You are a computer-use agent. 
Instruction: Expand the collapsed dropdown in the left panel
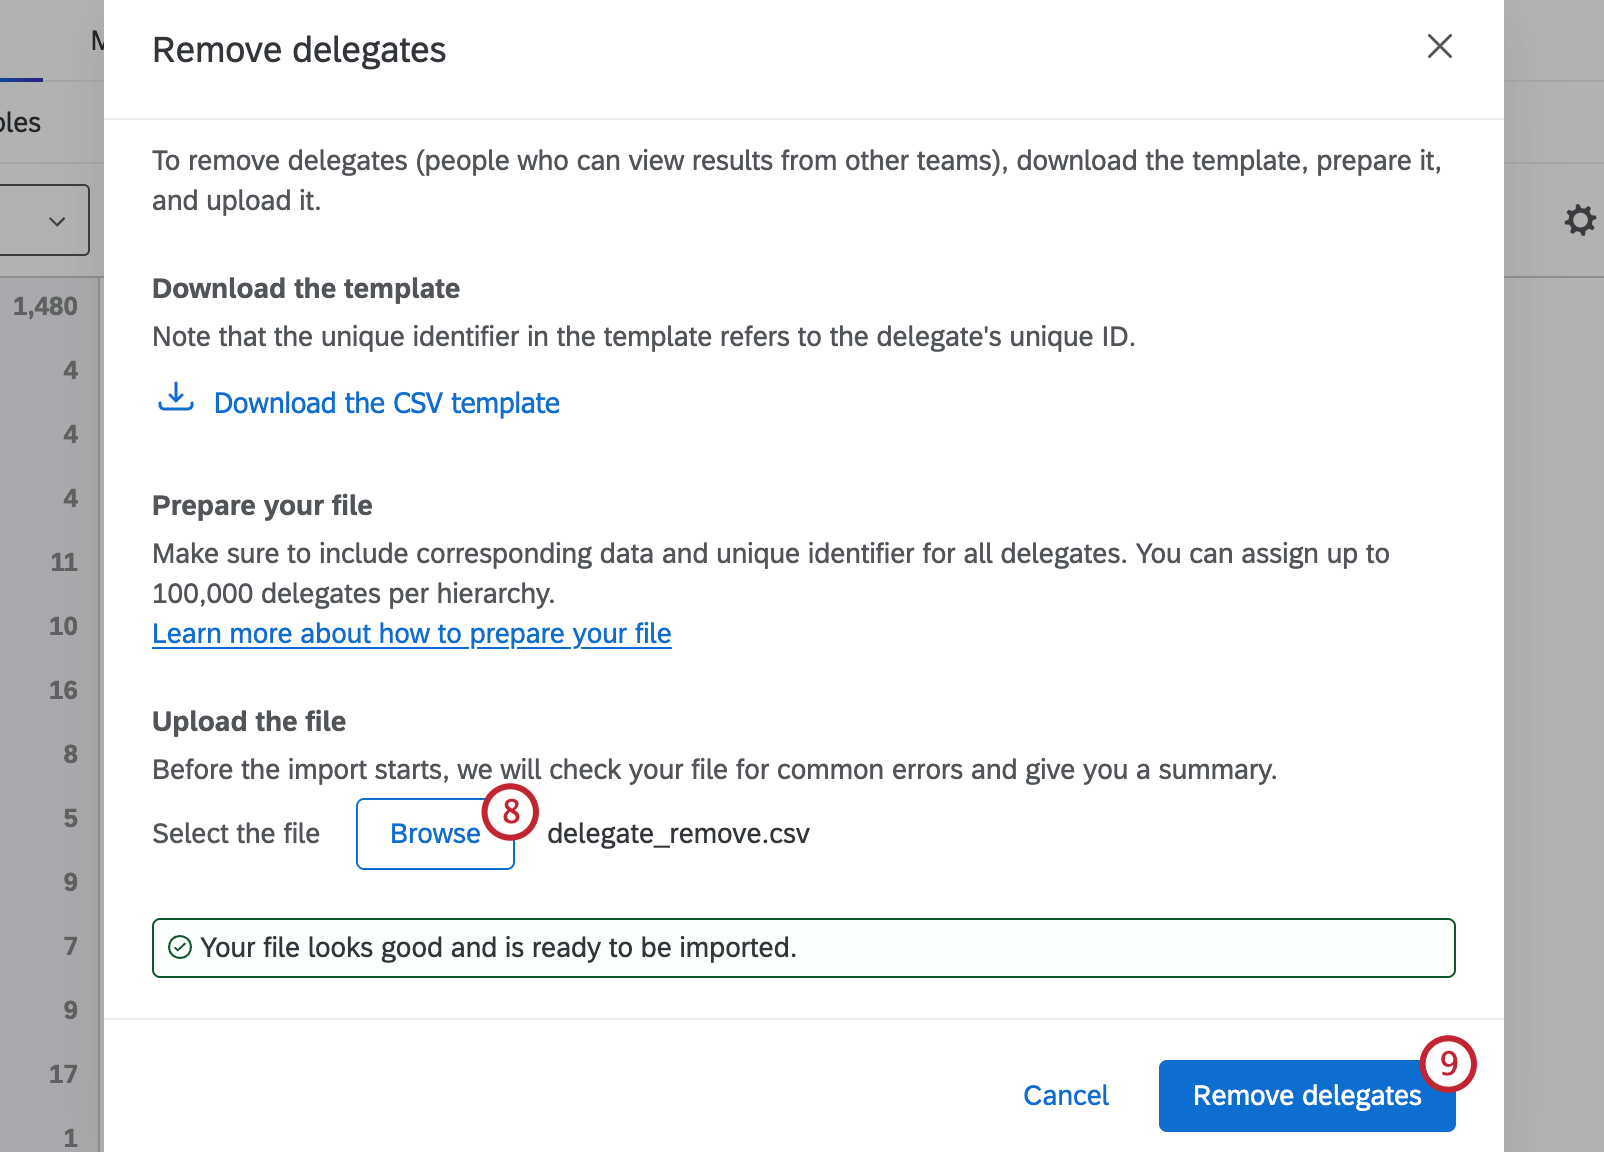(56, 220)
